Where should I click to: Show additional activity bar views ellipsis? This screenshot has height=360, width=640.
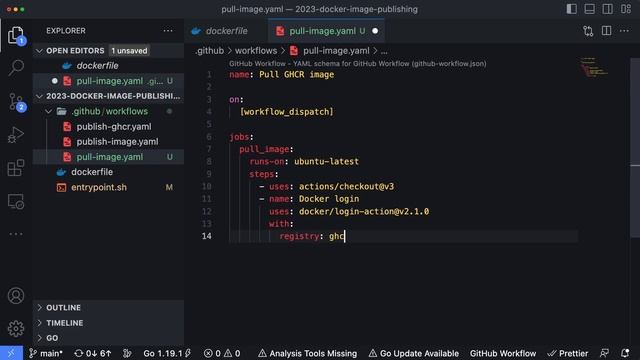click(x=16, y=234)
